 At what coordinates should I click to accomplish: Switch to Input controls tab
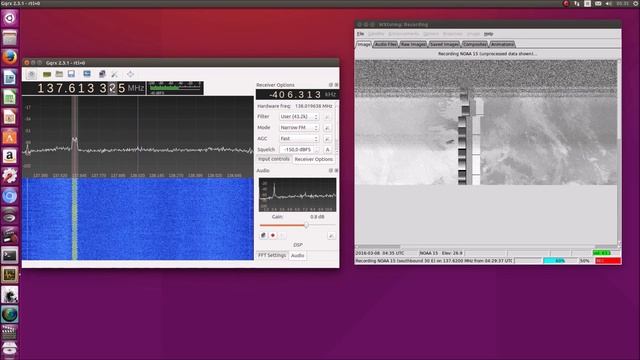(274, 159)
